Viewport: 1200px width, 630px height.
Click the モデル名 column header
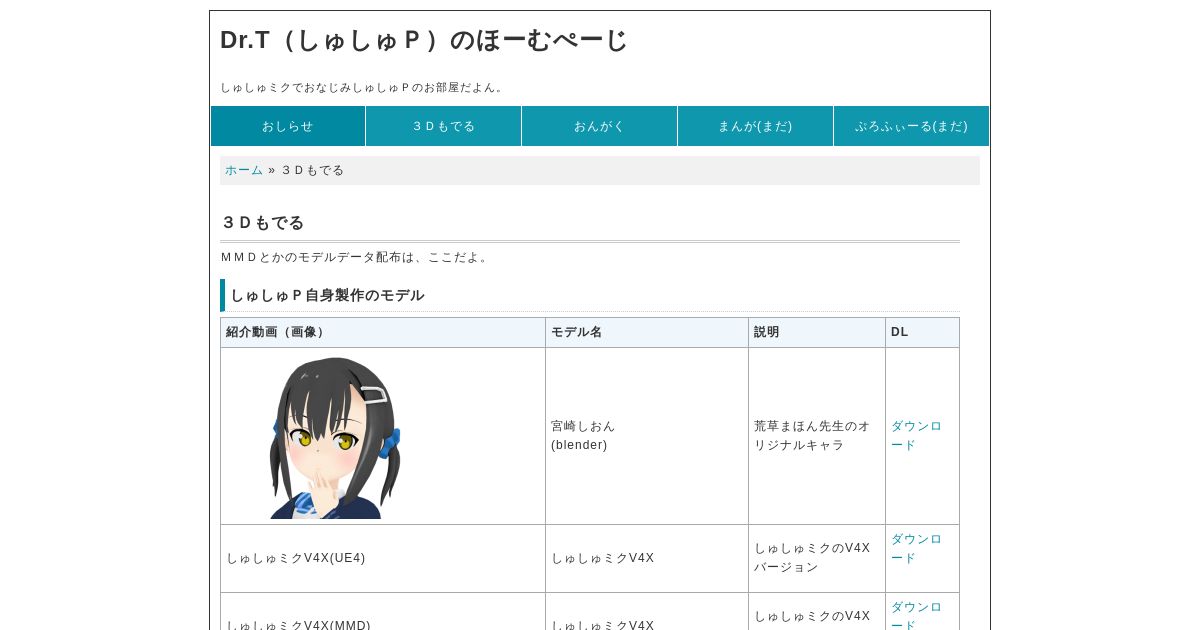[647, 332]
